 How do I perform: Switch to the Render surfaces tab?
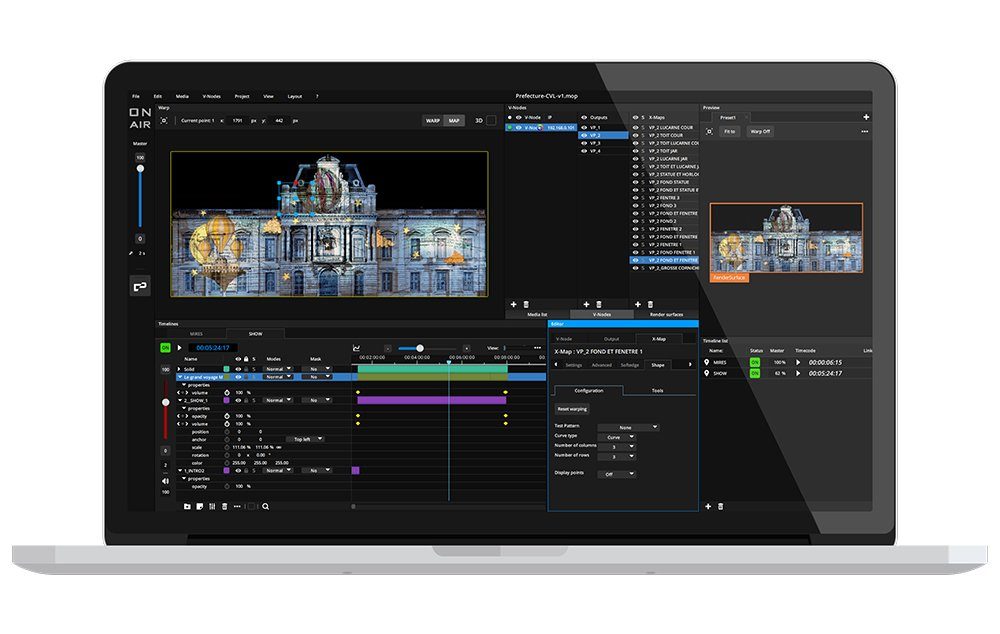666,314
